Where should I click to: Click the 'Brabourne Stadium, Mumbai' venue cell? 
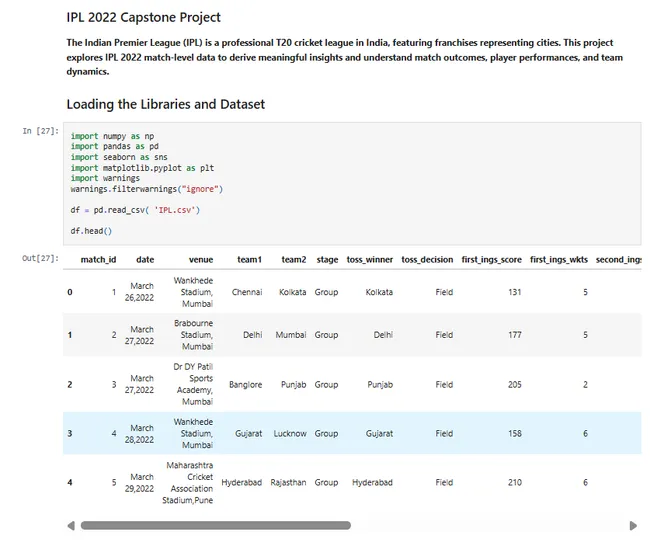(x=193, y=335)
